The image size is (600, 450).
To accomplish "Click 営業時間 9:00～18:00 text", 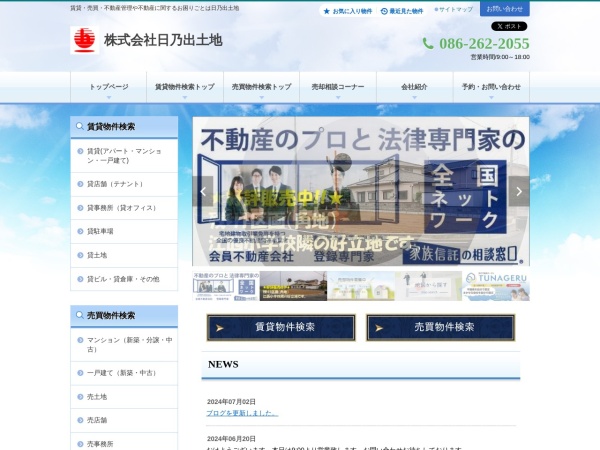I will click(x=500, y=57).
